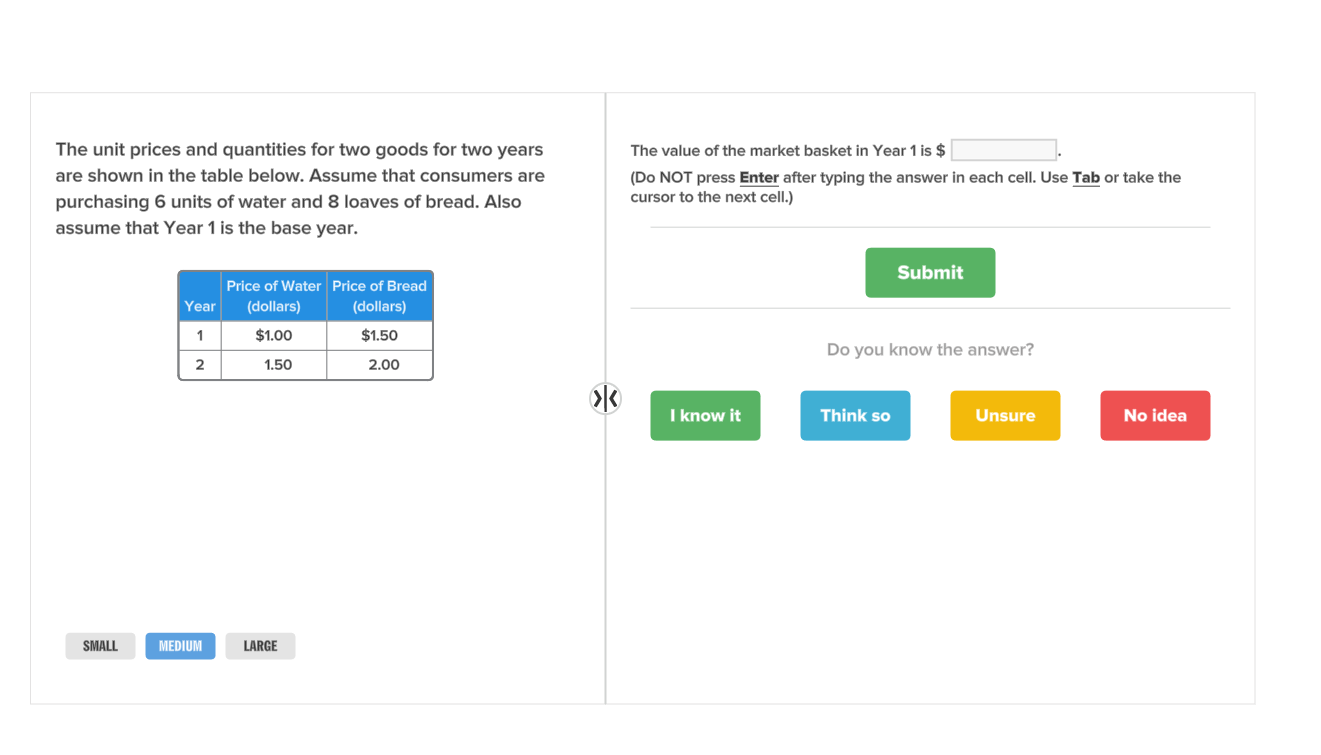The height and width of the screenshot is (755, 1321).
Task: Select the MEDIUM text size option
Action: pyautogui.click(x=180, y=645)
